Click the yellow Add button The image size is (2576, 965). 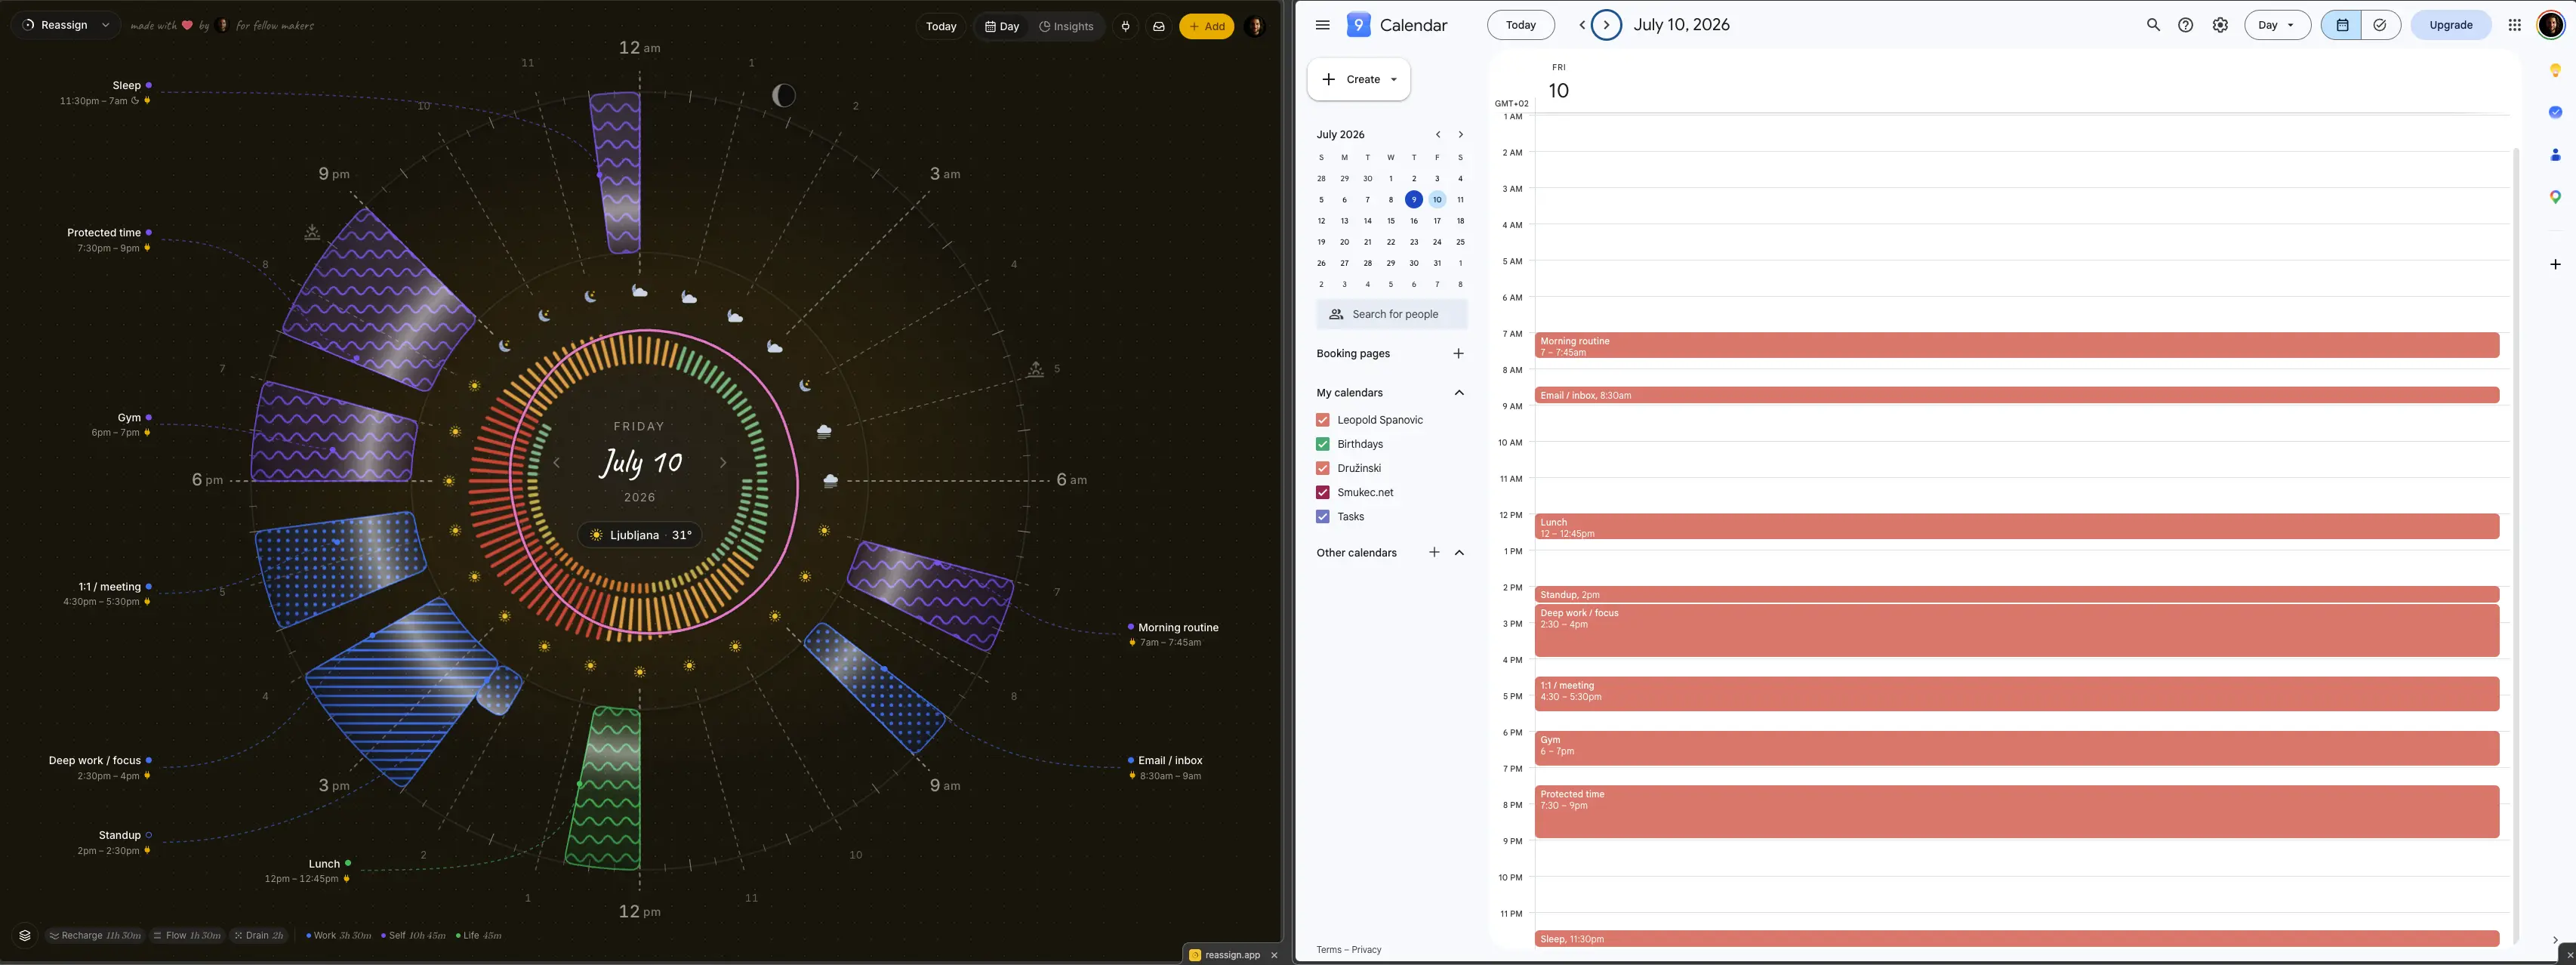click(x=1206, y=27)
